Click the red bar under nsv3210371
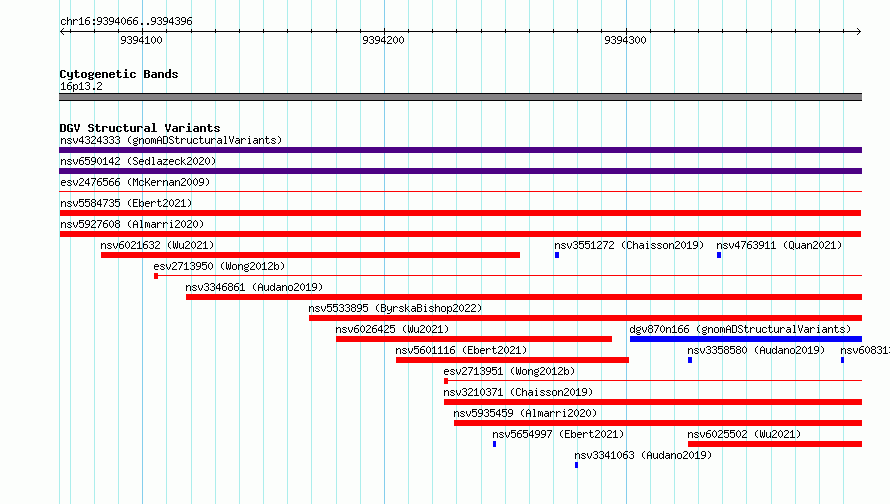This screenshot has height=504, width=890. point(653,402)
